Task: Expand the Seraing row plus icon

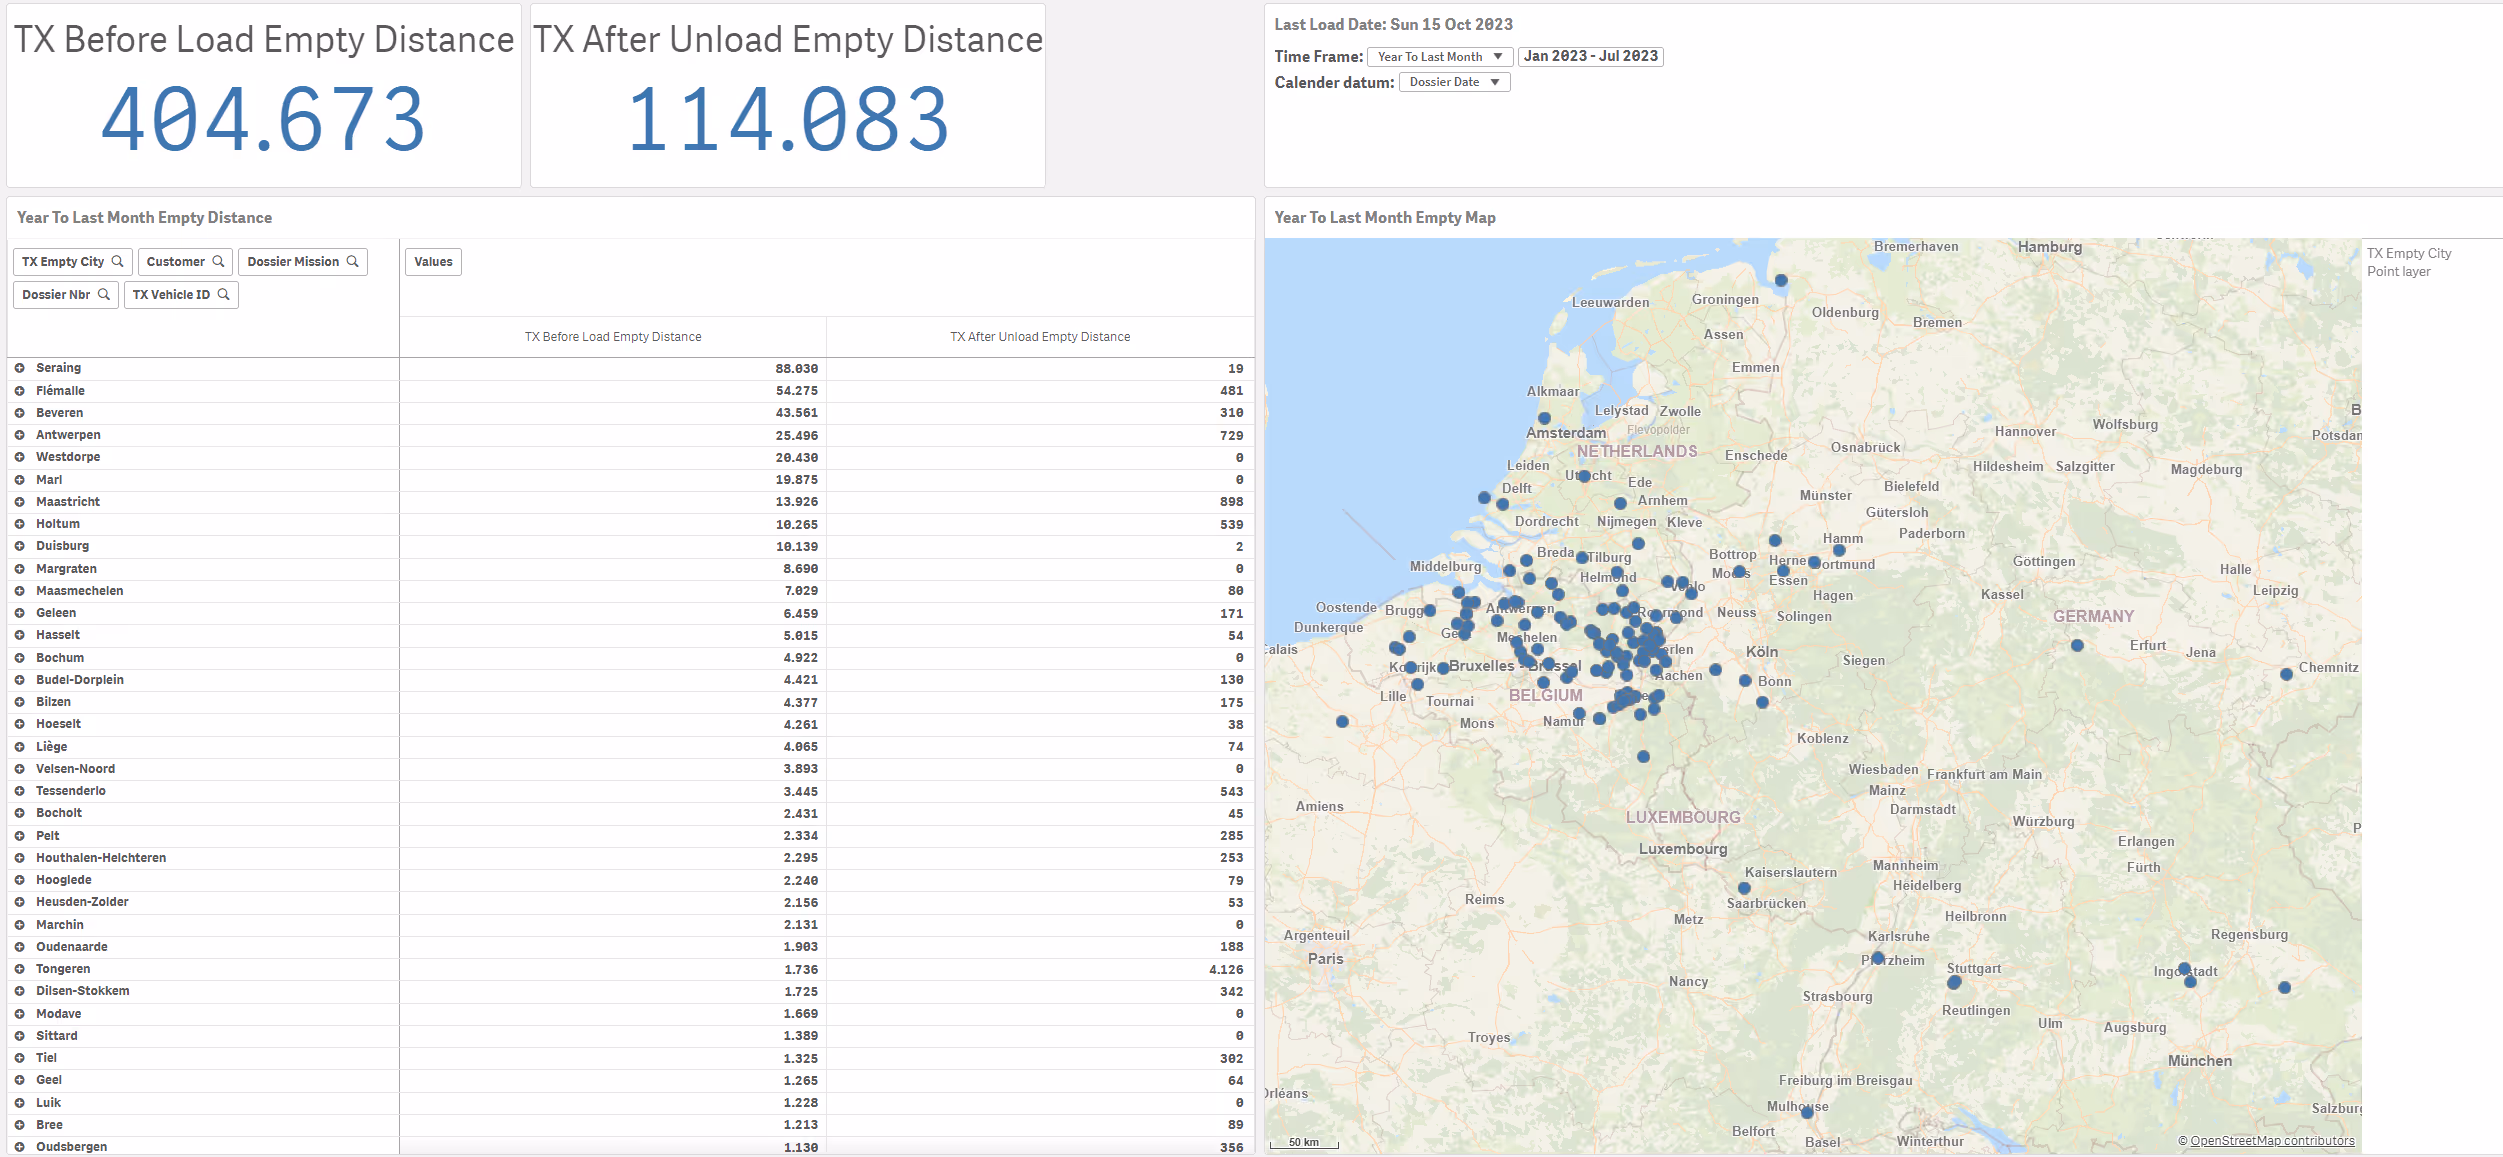Action: coord(19,368)
